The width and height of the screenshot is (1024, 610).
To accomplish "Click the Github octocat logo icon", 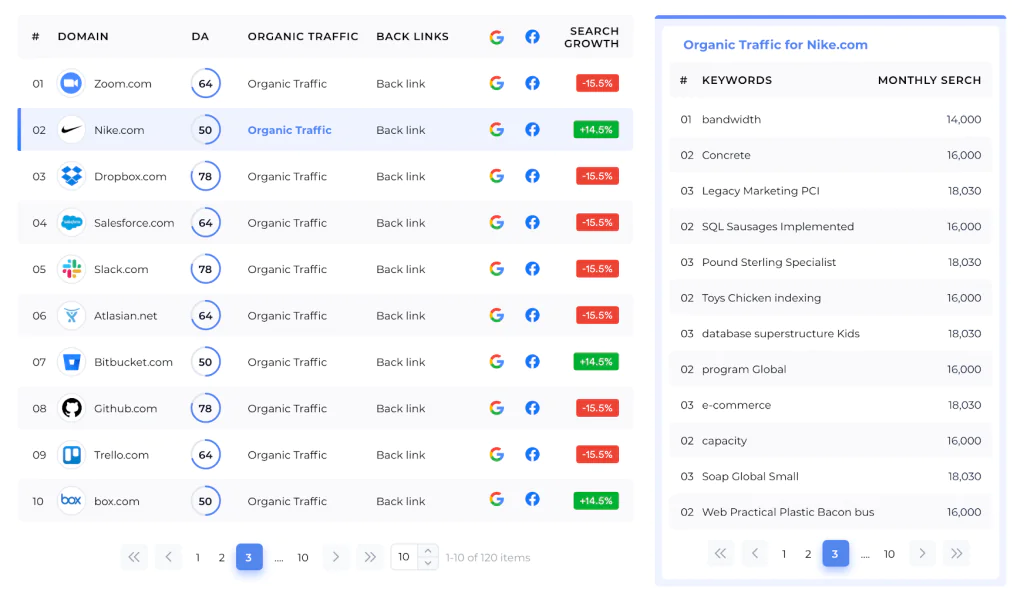I will [x=71, y=408].
